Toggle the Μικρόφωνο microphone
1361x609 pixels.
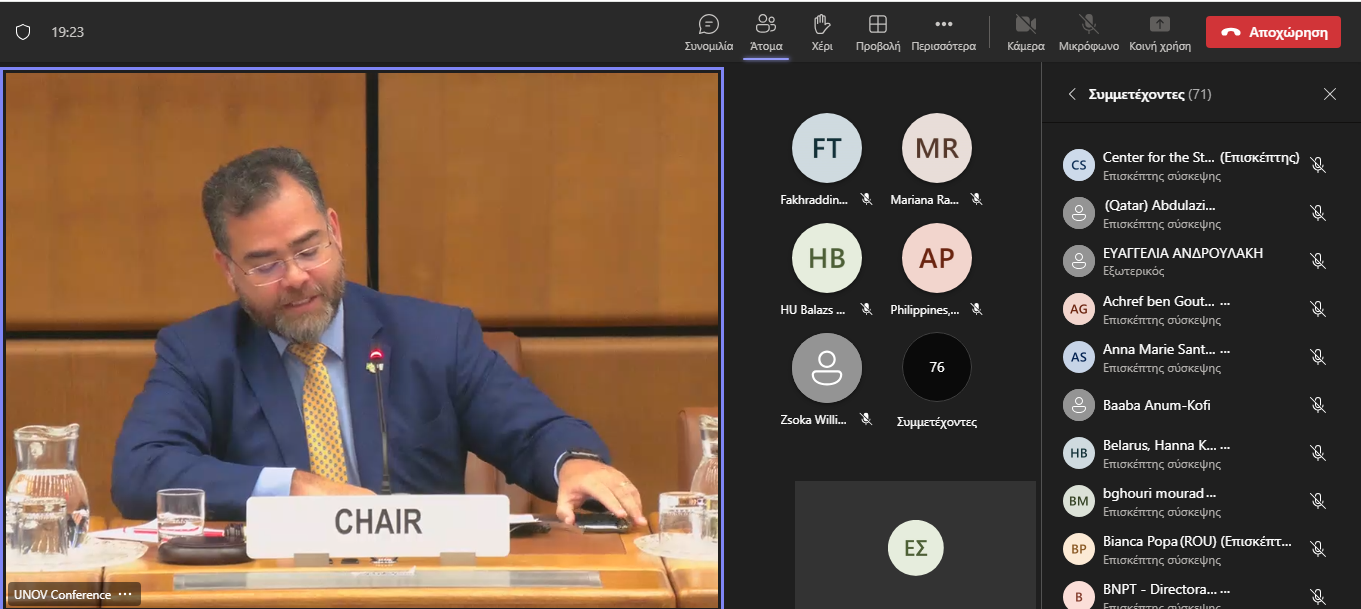tap(1089, 32)
